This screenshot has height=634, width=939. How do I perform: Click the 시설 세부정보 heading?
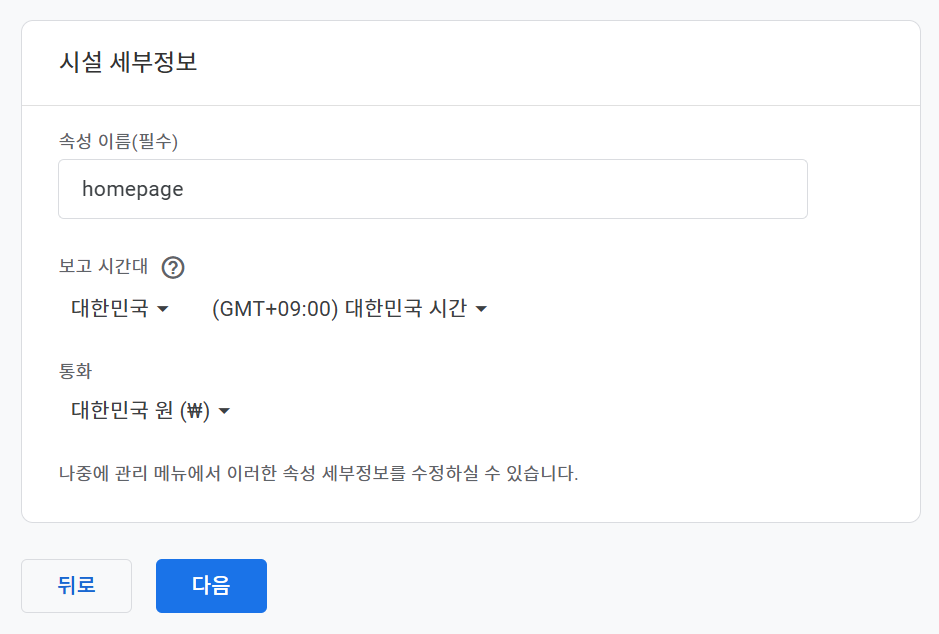tap(128, 62)
